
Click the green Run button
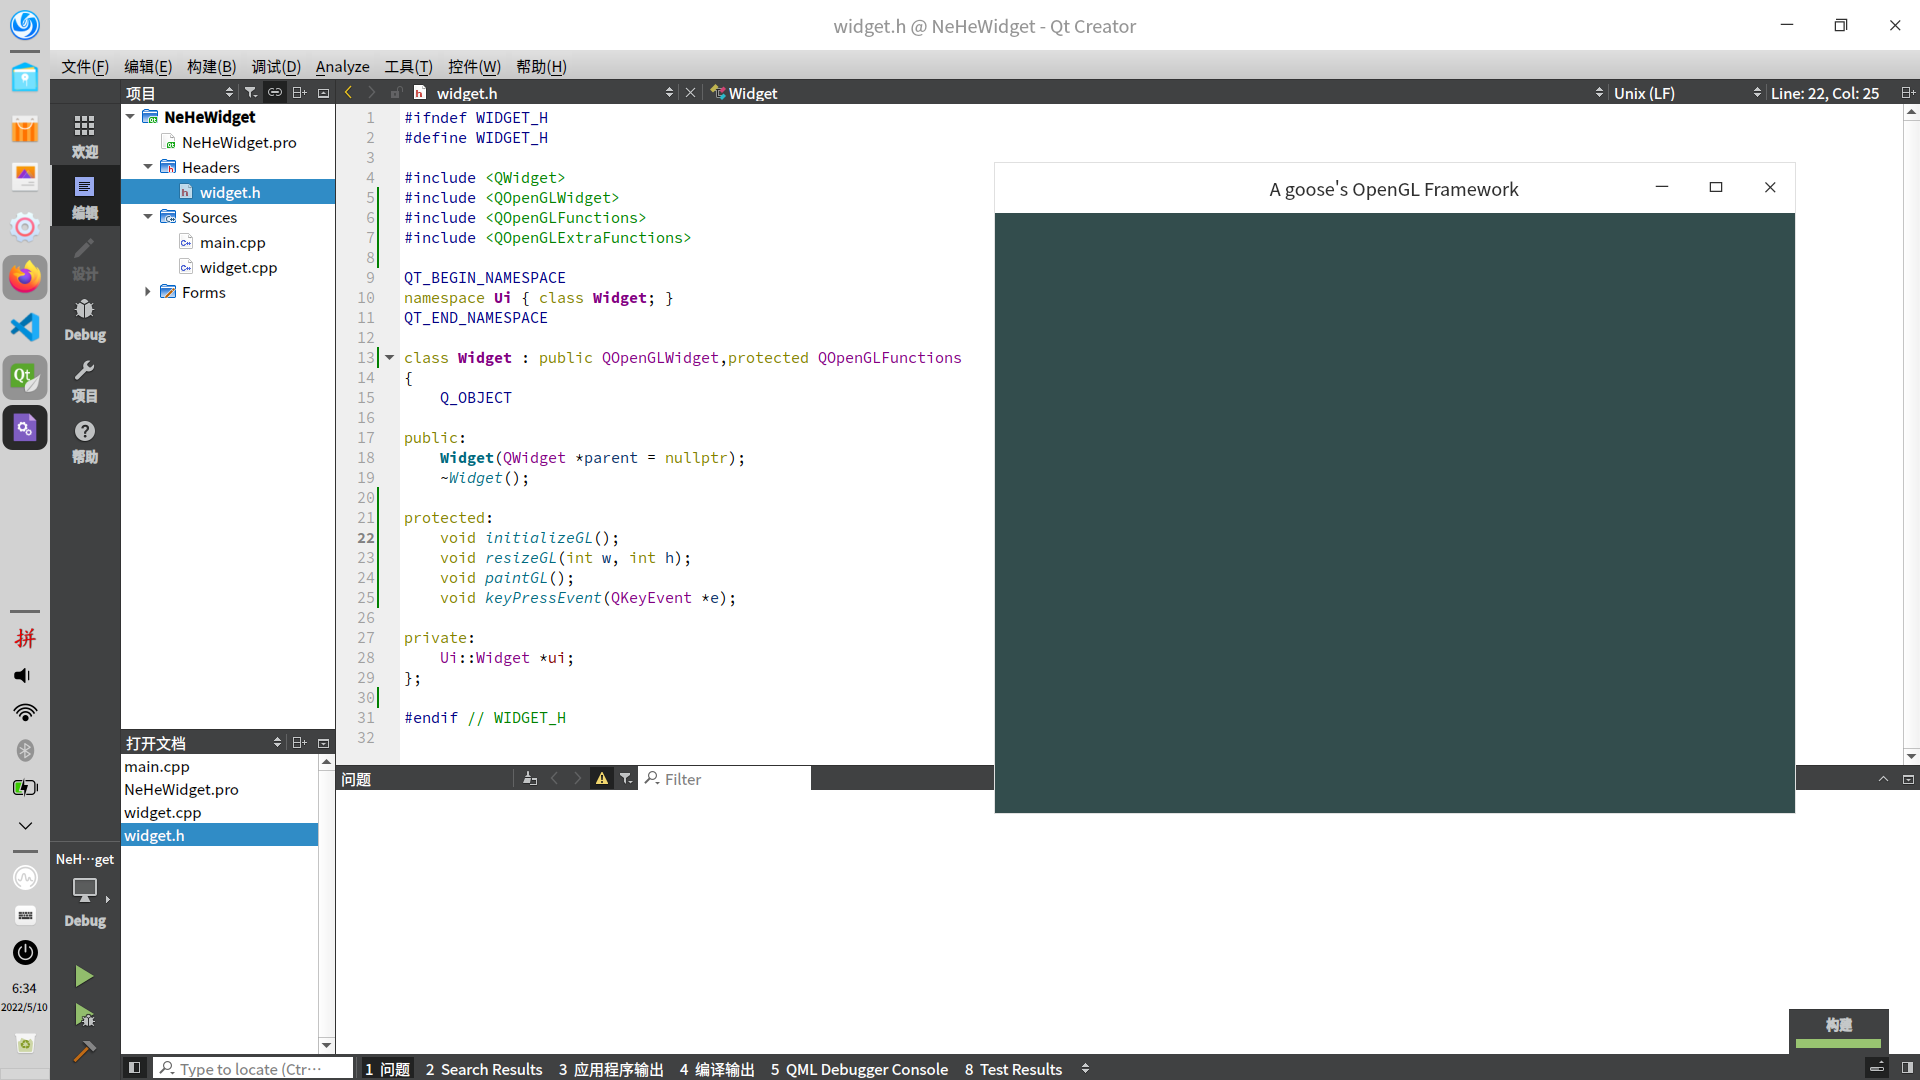pos(84,976)
